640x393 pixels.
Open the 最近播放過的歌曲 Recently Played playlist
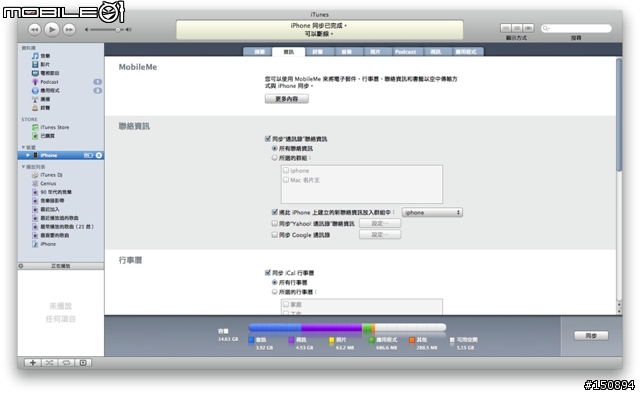55,218
